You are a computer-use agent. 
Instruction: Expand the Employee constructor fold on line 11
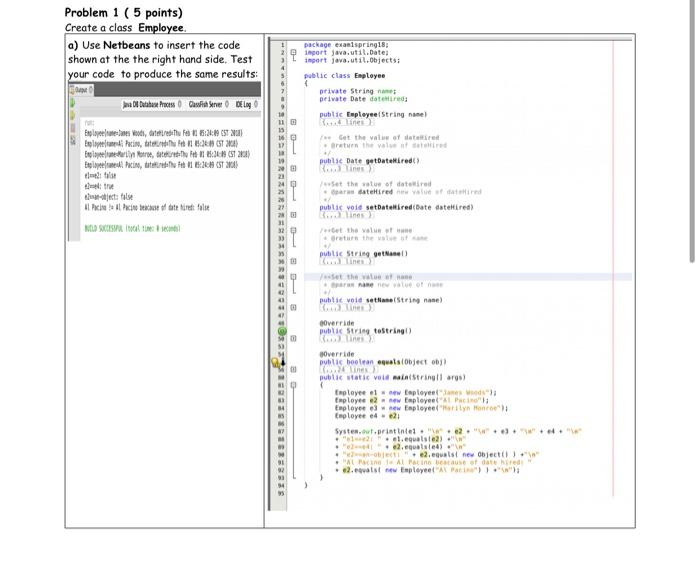click(293, 122)
